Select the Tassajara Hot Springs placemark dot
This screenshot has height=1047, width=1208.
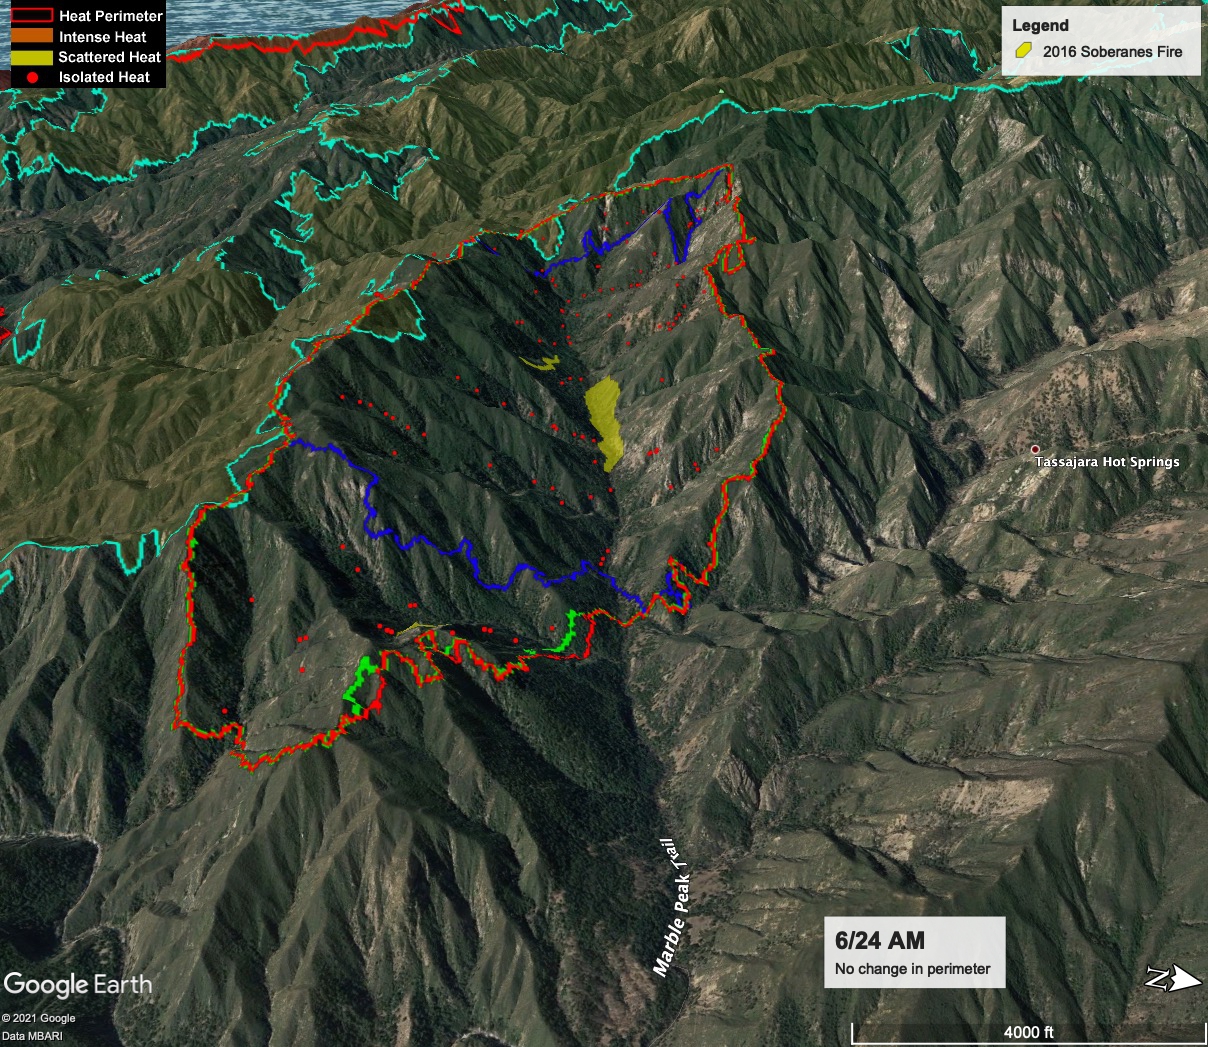pyautogui.click(x=1034, y=450)
